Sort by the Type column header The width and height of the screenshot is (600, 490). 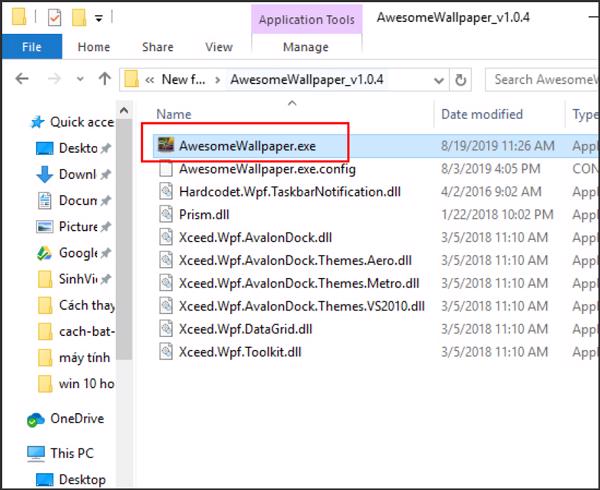point(585,114)
